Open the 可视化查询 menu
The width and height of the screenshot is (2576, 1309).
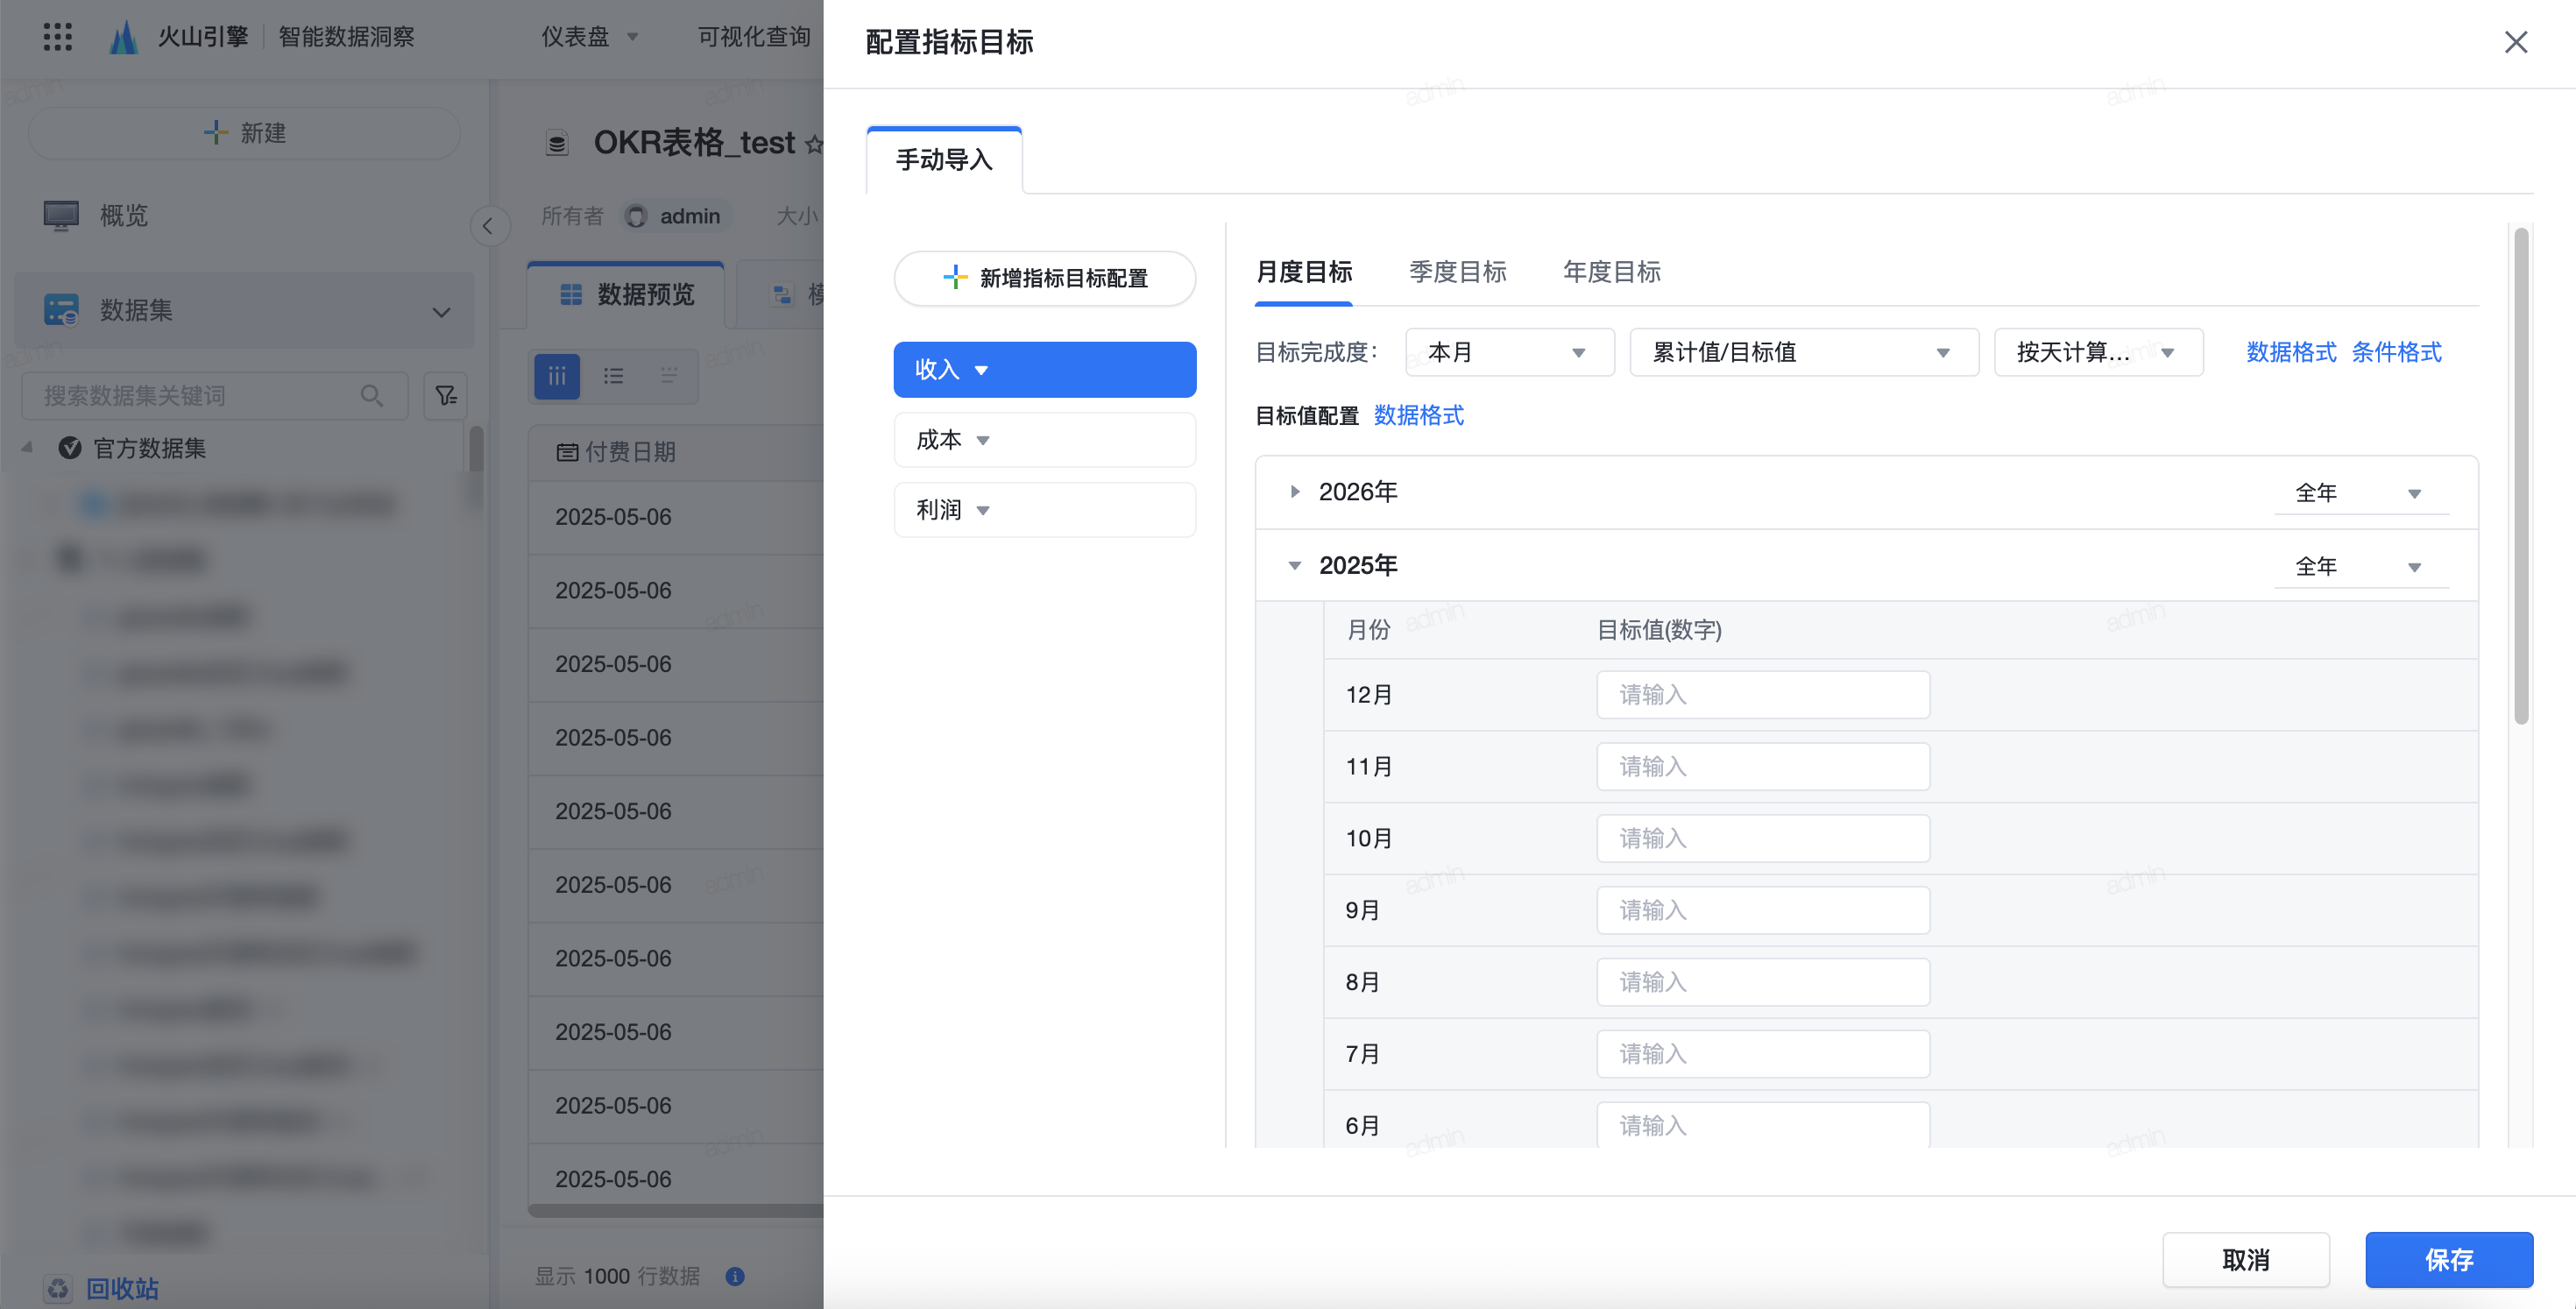[754, 37]
